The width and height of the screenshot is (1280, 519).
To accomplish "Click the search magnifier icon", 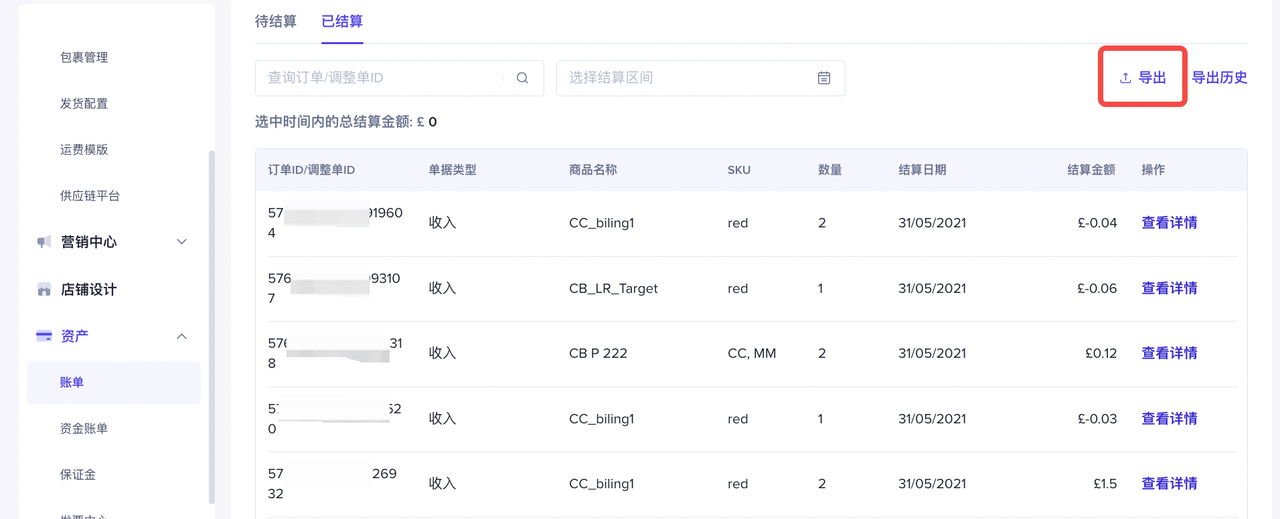I will [x=522, y=78].
